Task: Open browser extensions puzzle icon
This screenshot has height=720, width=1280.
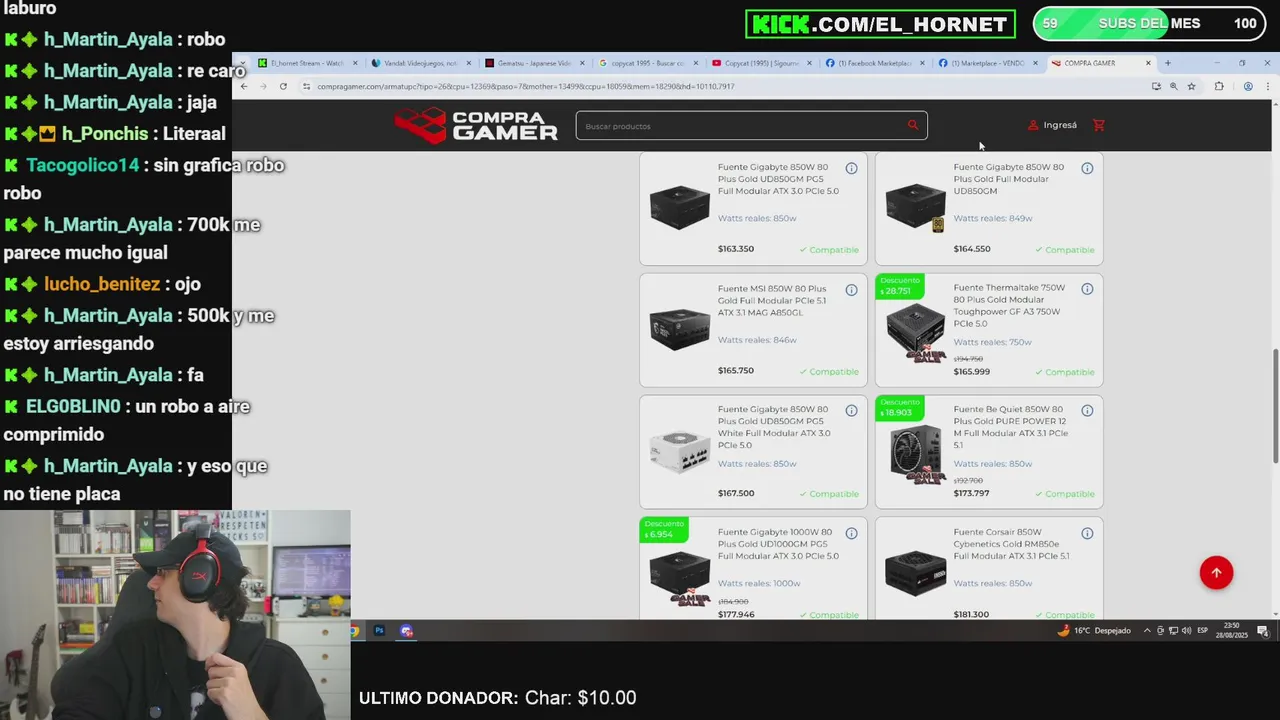Action: pos(1218,86)
